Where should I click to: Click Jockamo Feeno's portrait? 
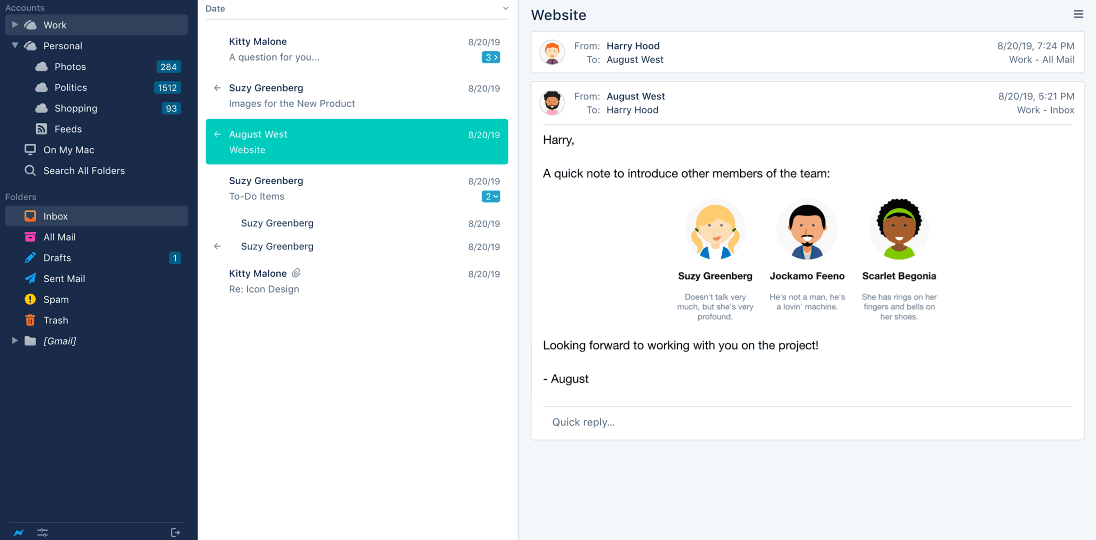[x=807, y=229]
